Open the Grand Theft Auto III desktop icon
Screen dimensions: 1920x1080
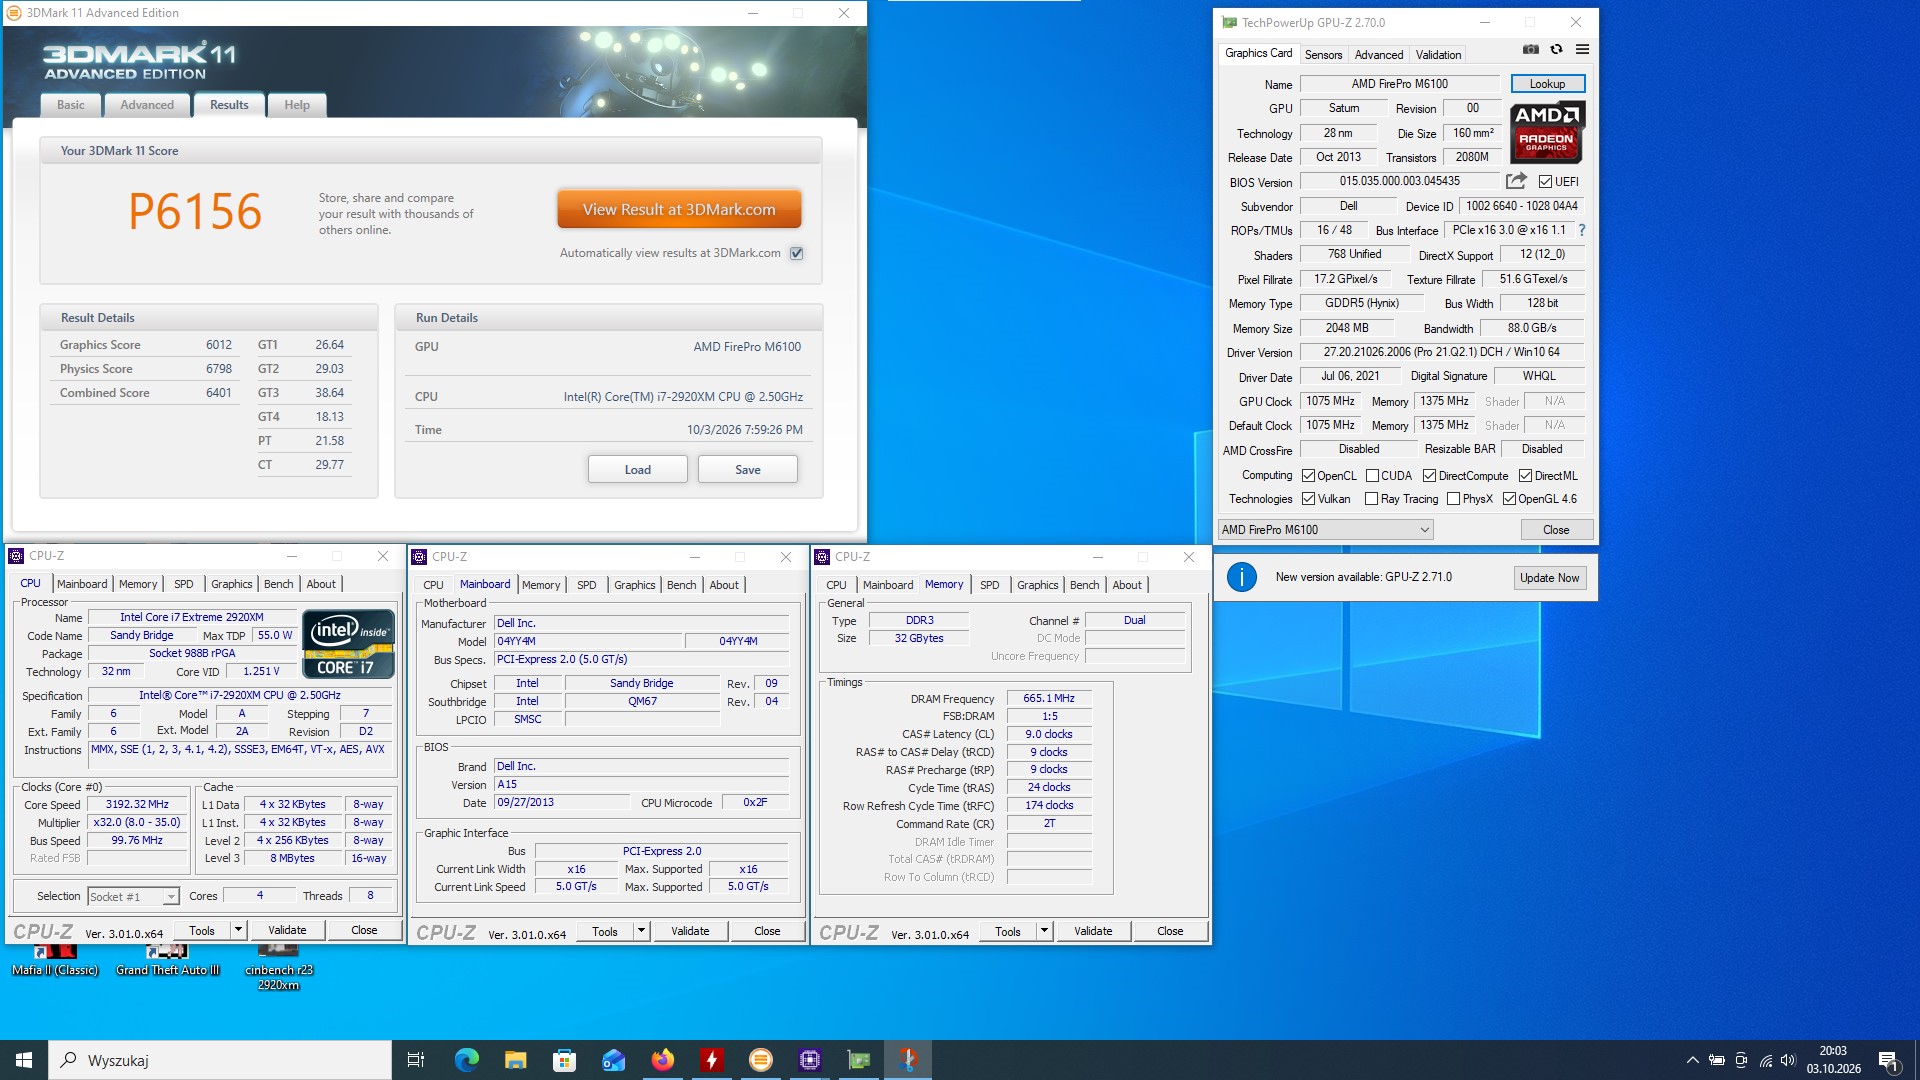click(x=167, y=960)
